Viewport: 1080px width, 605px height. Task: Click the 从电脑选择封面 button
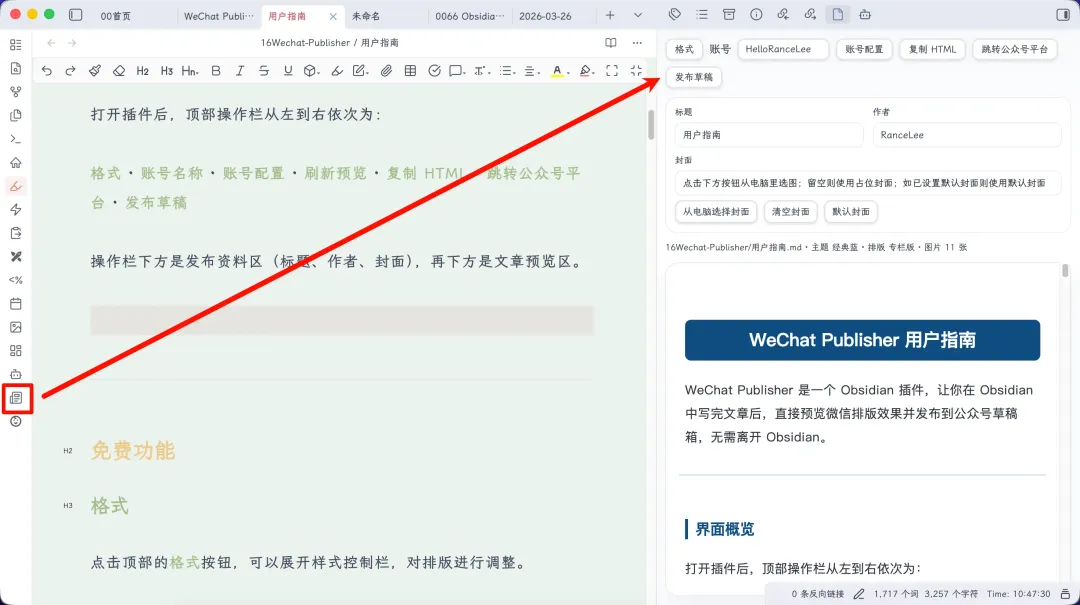tap(716, 212)
